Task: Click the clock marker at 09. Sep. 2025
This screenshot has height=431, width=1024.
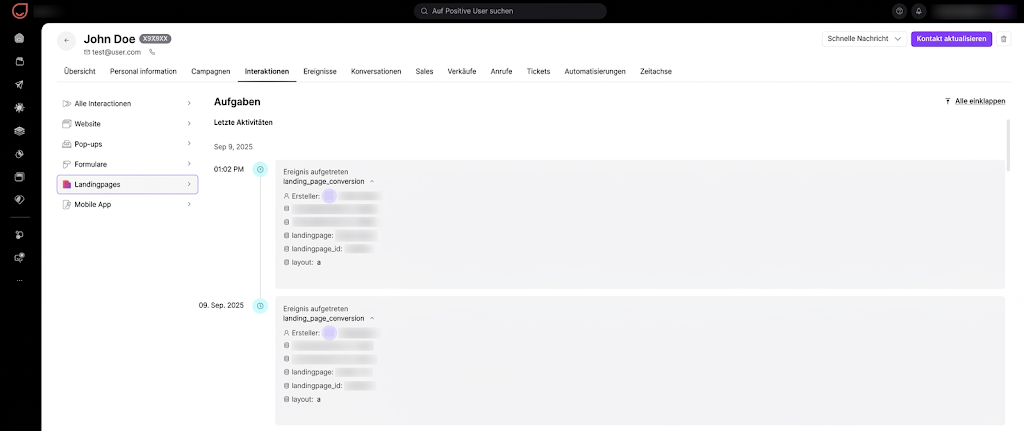Action: point(260,306)
